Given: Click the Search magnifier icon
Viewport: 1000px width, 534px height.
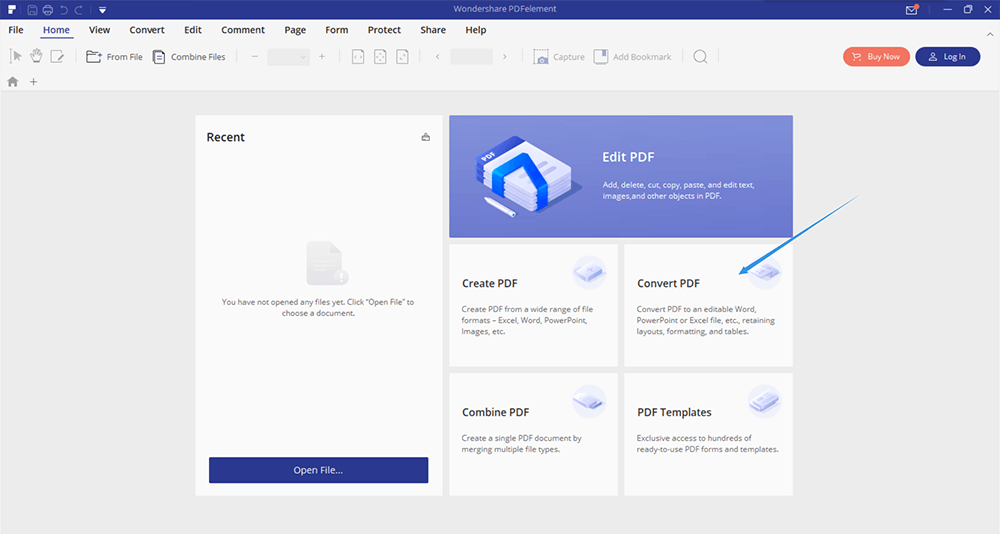Looking at the screenshot, I should coord(700,57).
